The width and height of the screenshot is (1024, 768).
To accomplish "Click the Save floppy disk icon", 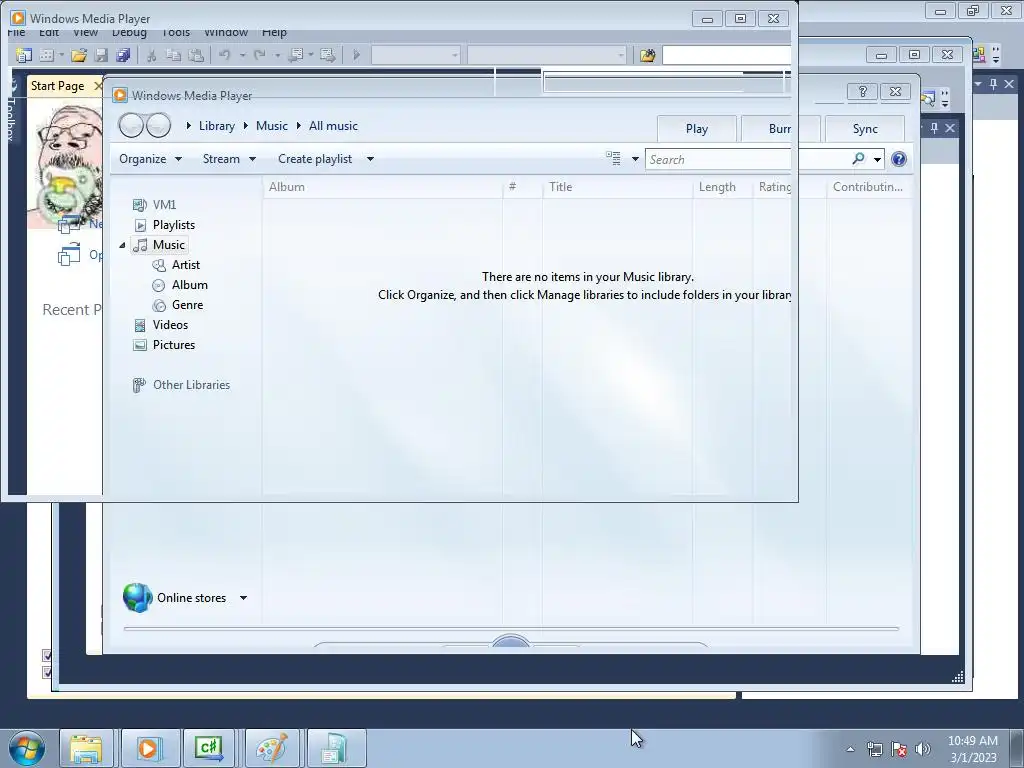I will click(x=101, y=56).
